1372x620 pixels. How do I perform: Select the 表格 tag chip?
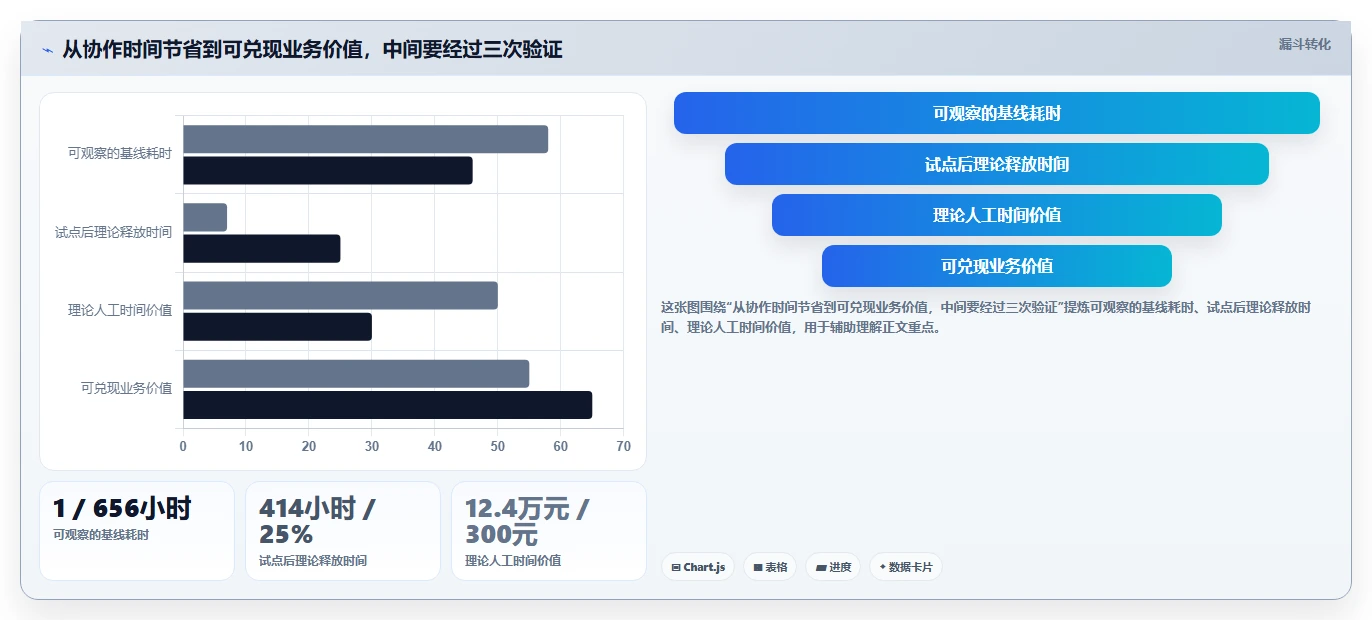click(x=770, y=567)
